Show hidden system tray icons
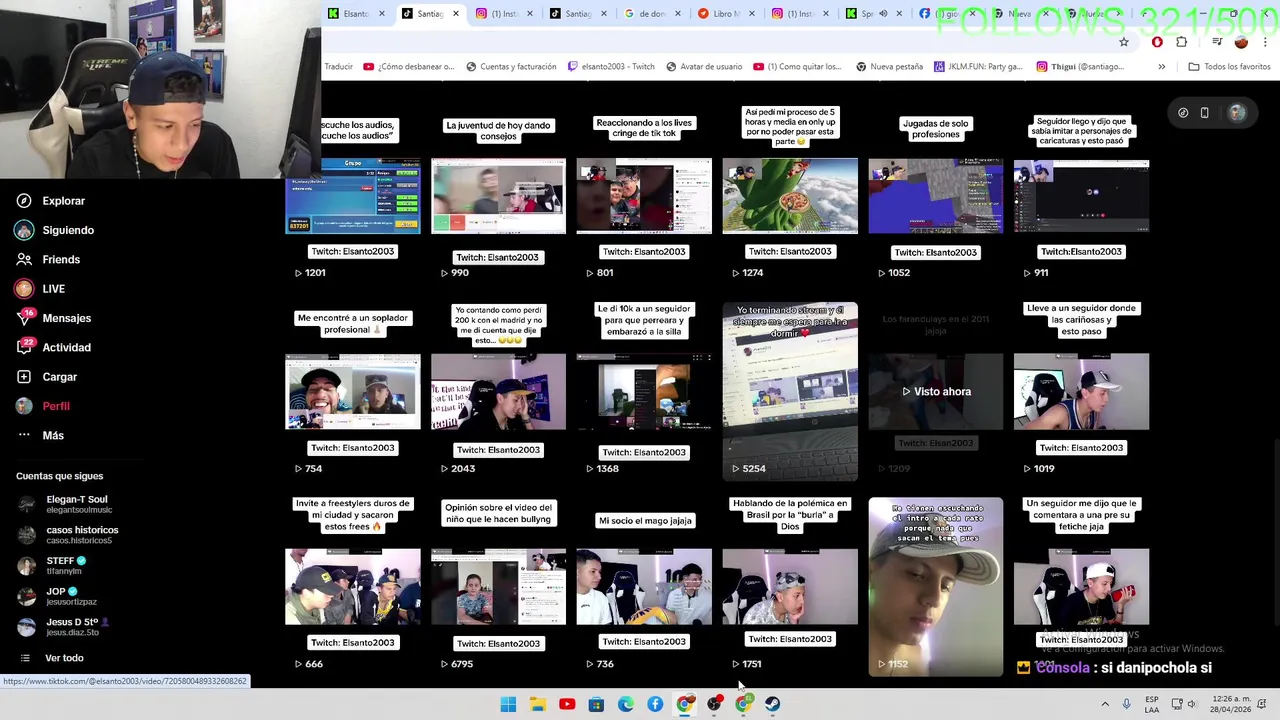Screen dimensions: 1280x720 1105,704
